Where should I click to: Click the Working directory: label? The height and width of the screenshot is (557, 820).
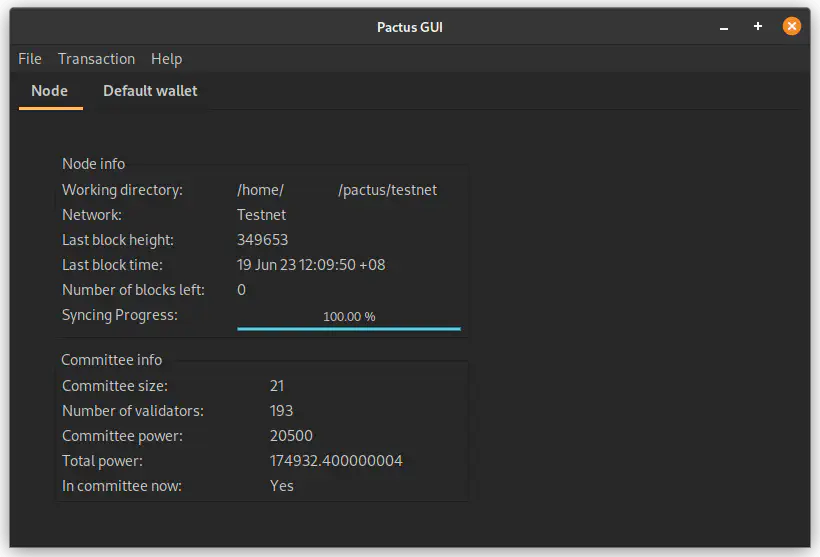click(x=122, y=190)
